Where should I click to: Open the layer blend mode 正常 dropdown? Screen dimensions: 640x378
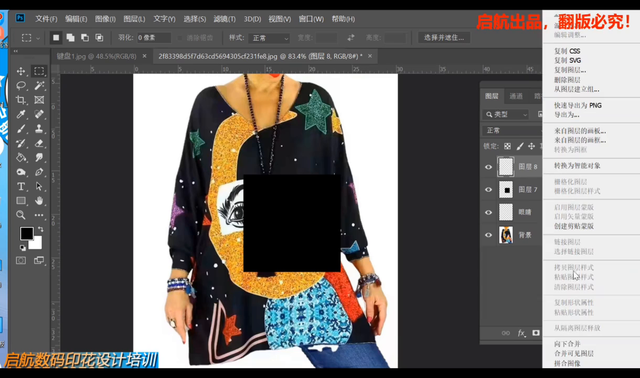click(x=512, y=131)
